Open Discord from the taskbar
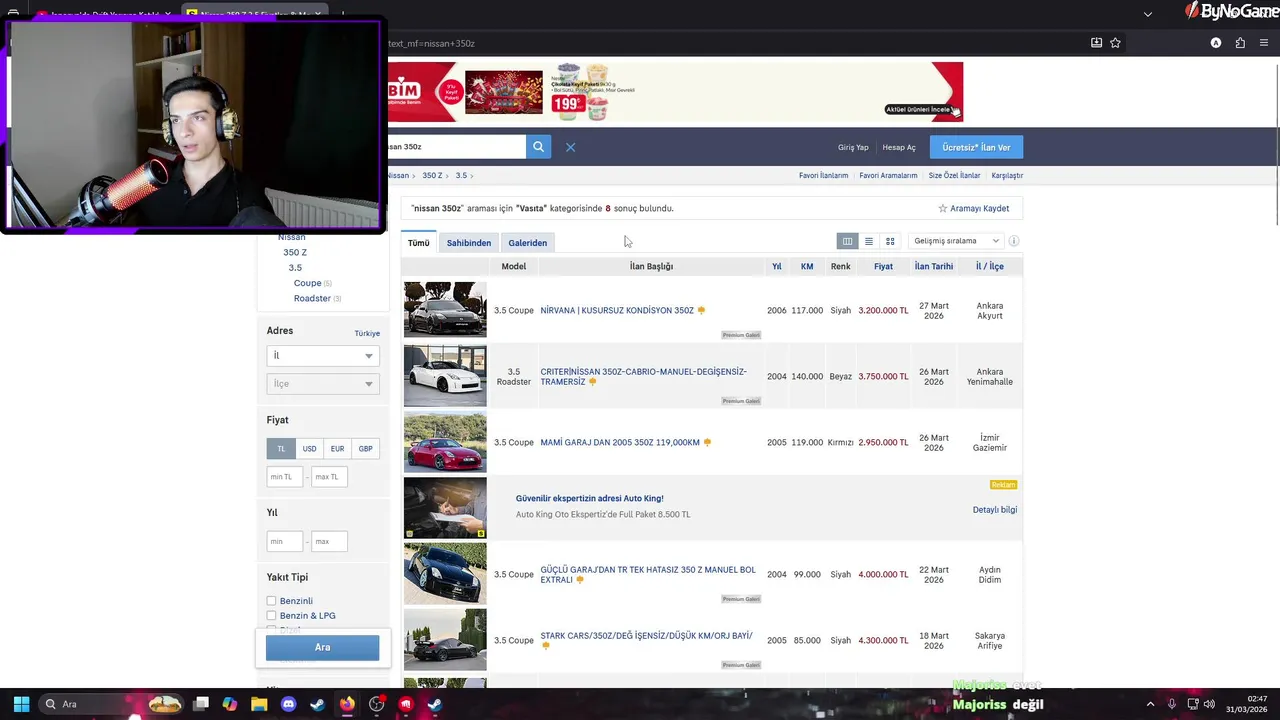 (x=289, y=704)
